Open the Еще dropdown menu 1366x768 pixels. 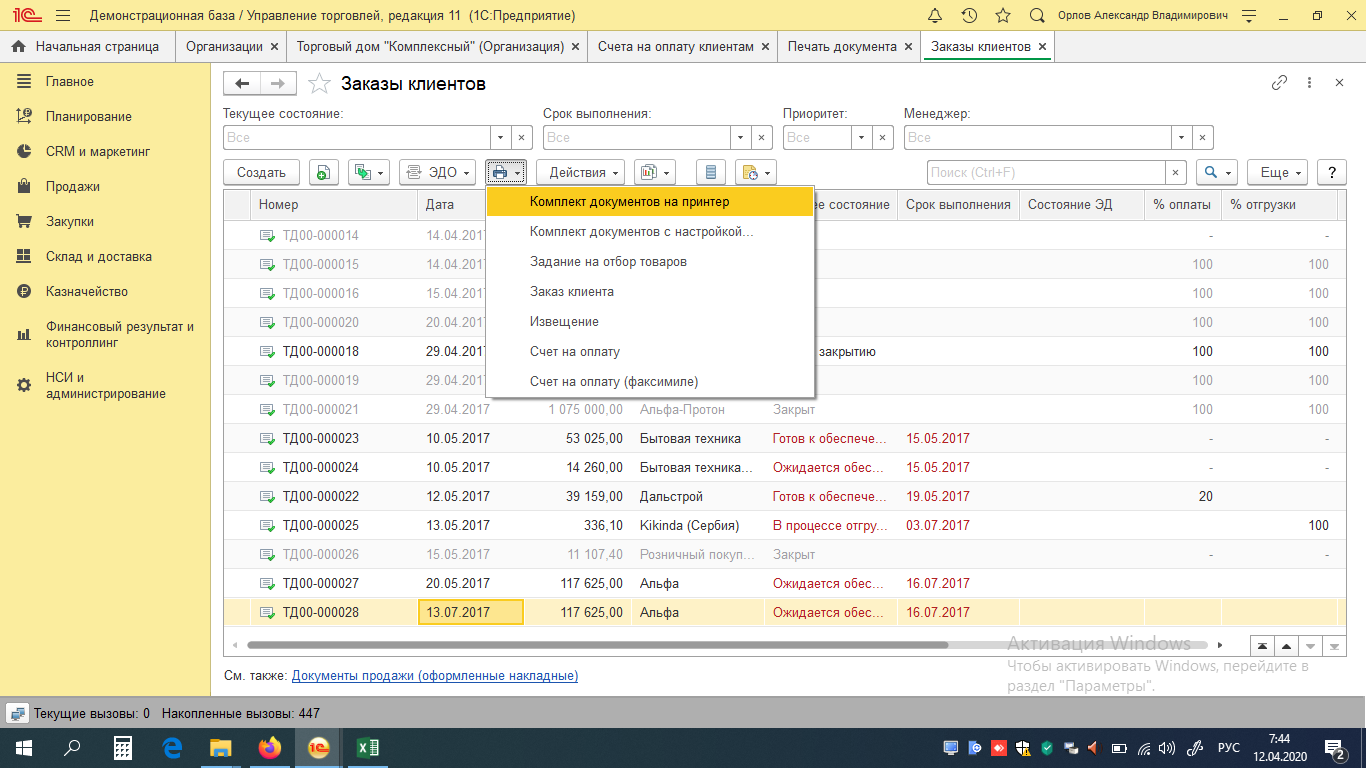[1278, 173]
